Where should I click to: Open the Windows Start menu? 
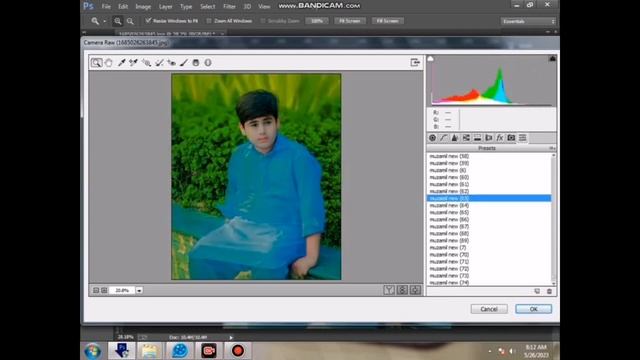[x=93, y=351]
